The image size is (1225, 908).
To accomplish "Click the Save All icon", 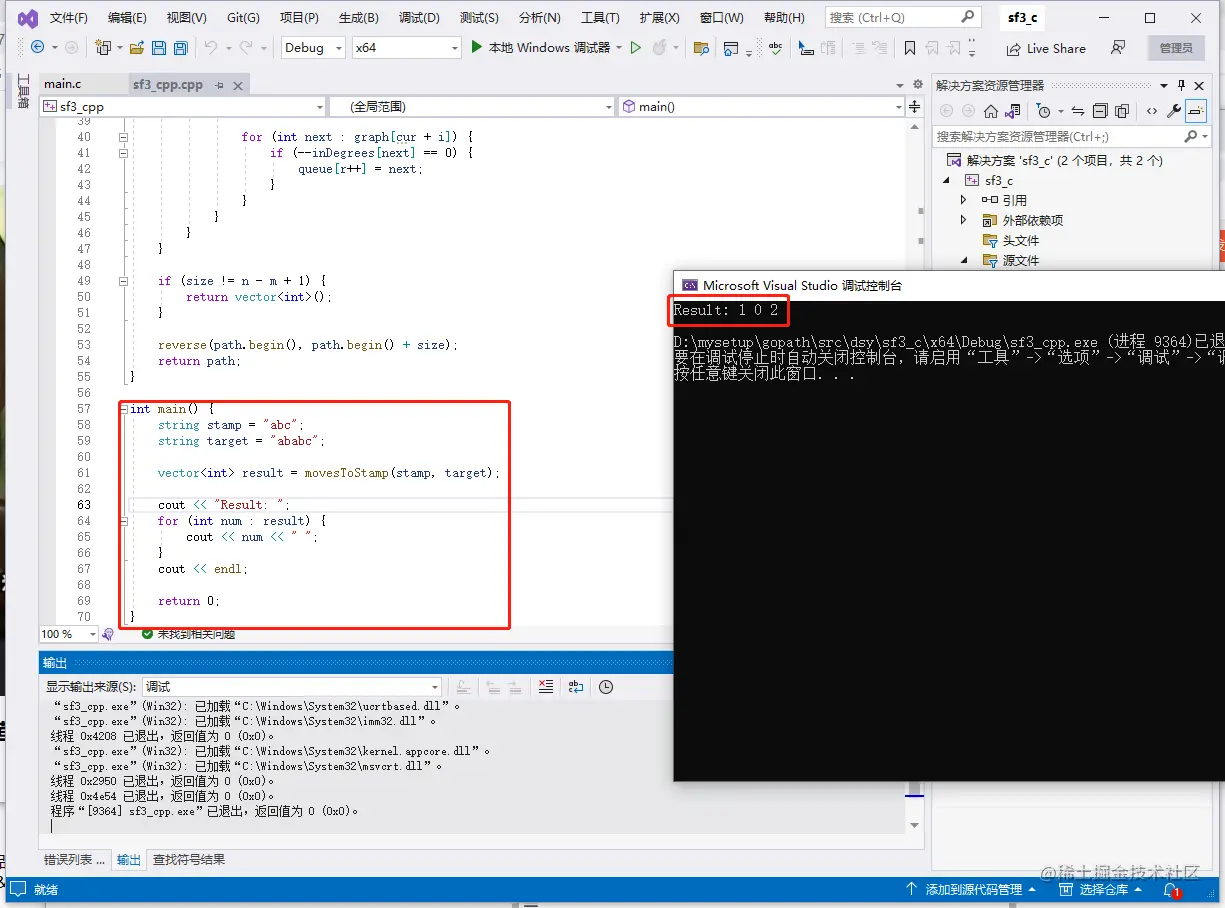I will coord(181,47).
